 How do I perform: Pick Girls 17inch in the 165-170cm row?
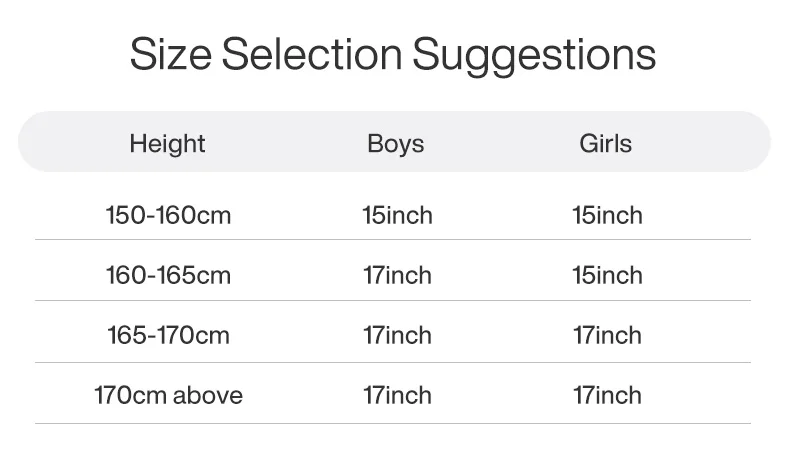[x=607, y=335]
